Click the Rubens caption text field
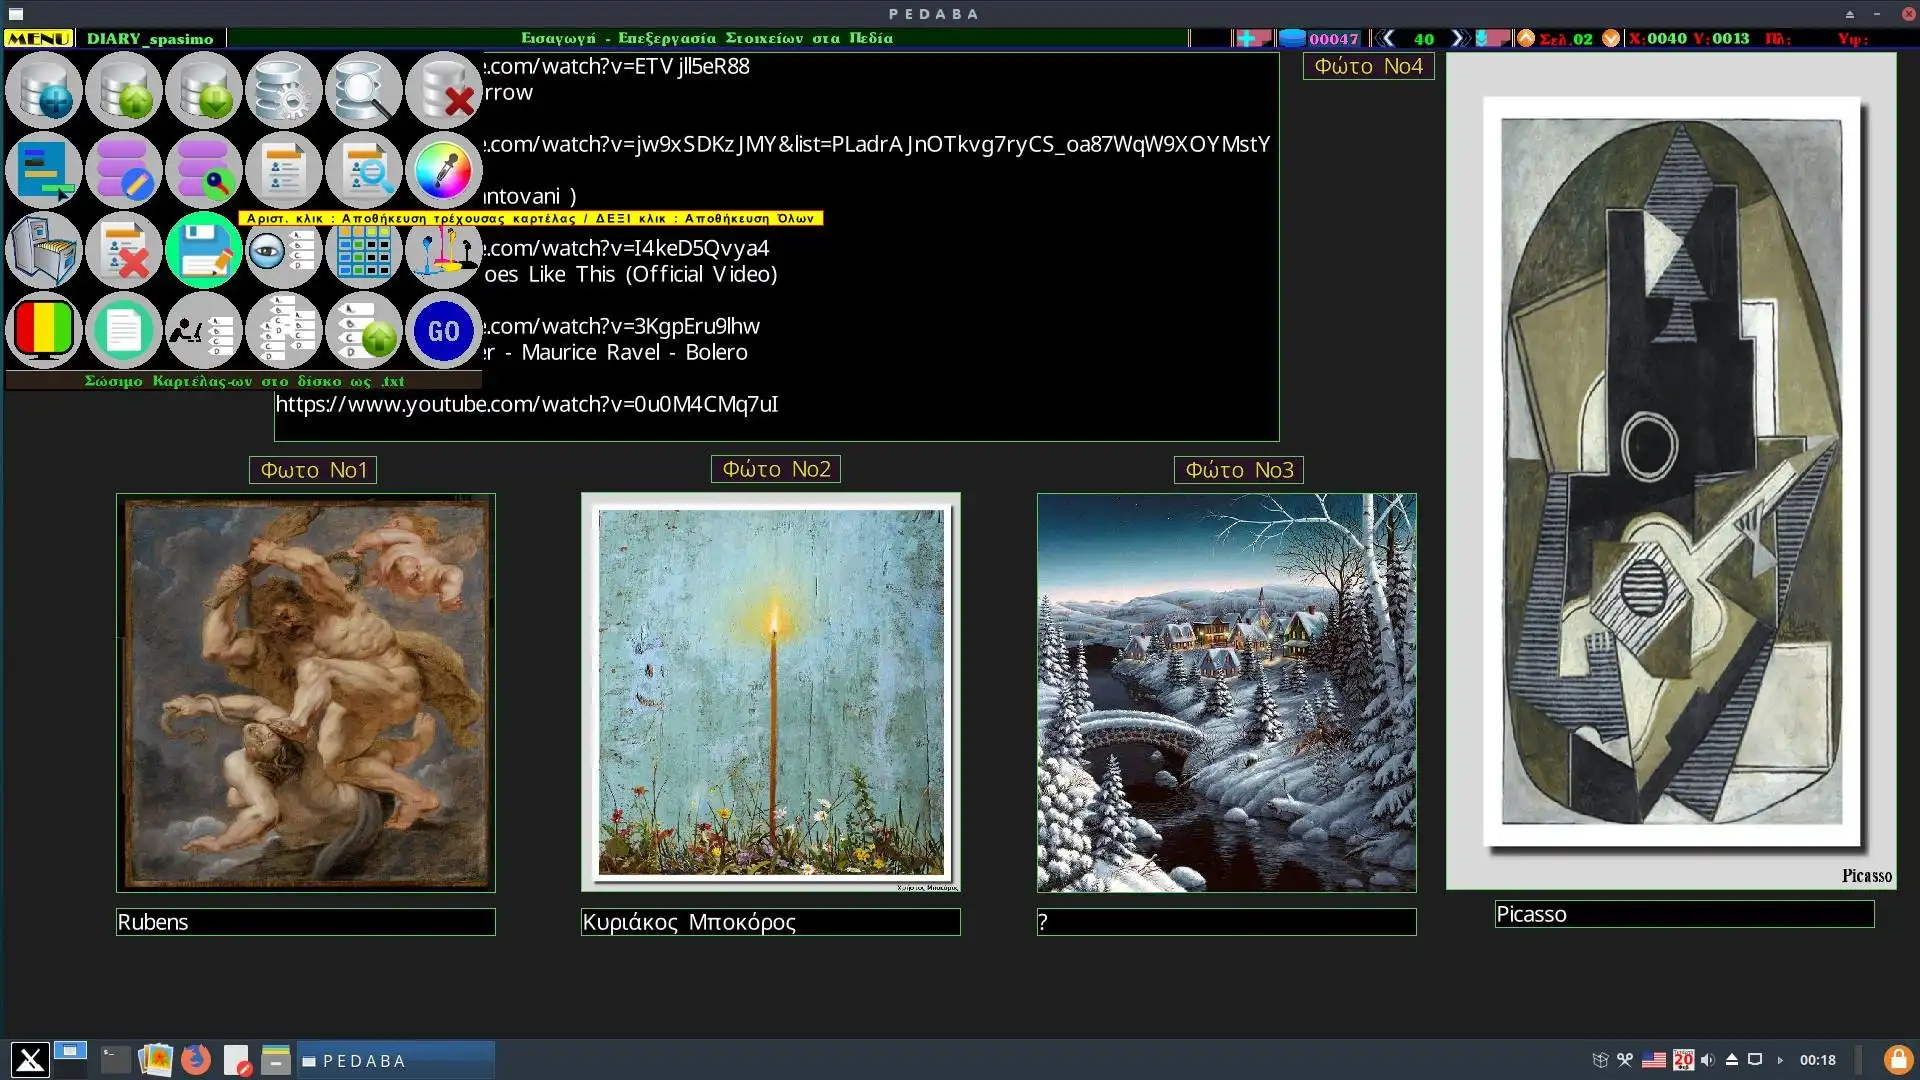 click(305, 922)
